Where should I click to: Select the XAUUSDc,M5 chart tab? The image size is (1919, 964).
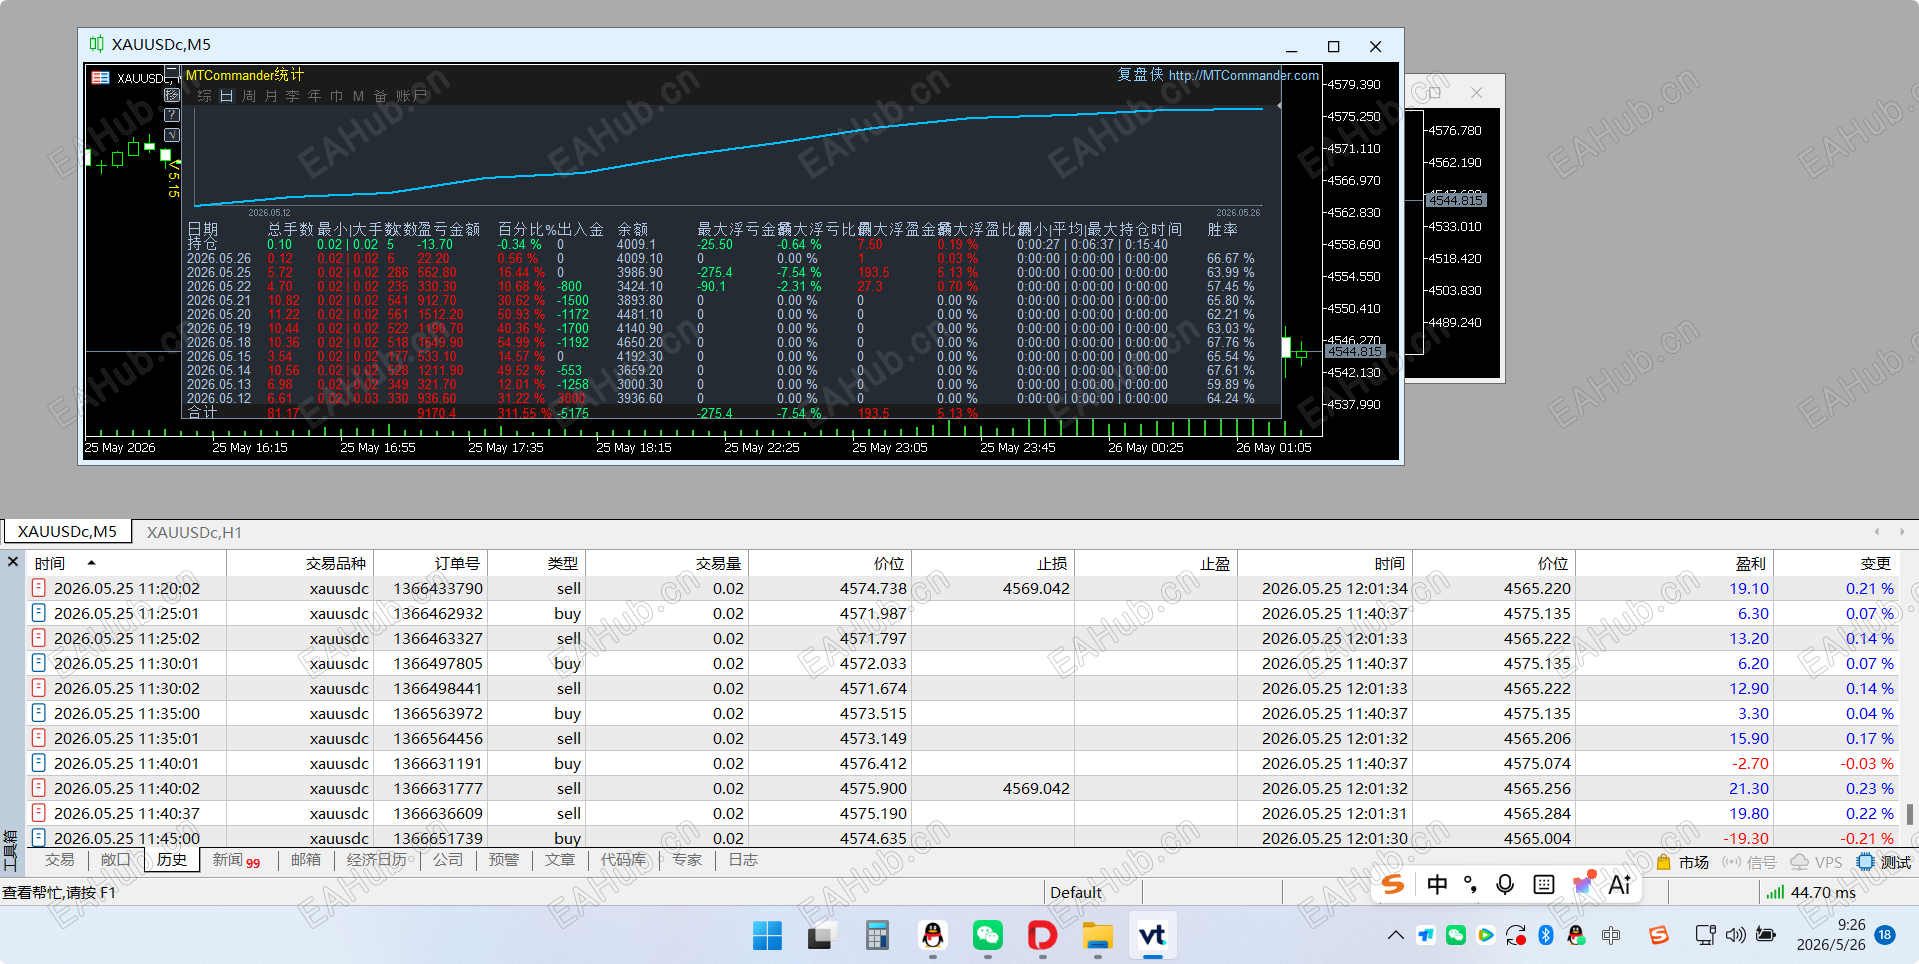67,532
